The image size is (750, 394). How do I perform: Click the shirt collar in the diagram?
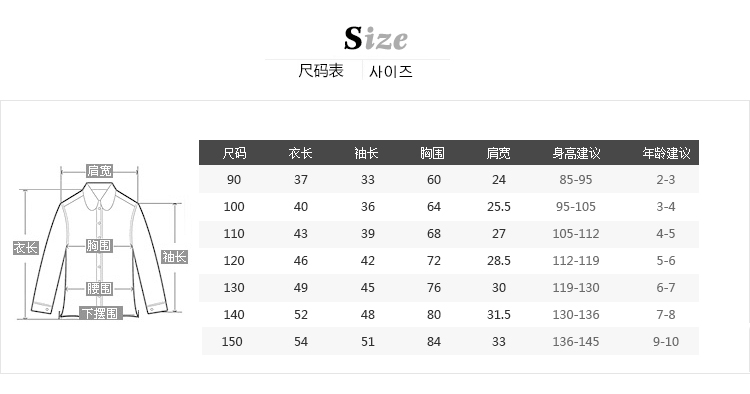click(x=99, y=197)
